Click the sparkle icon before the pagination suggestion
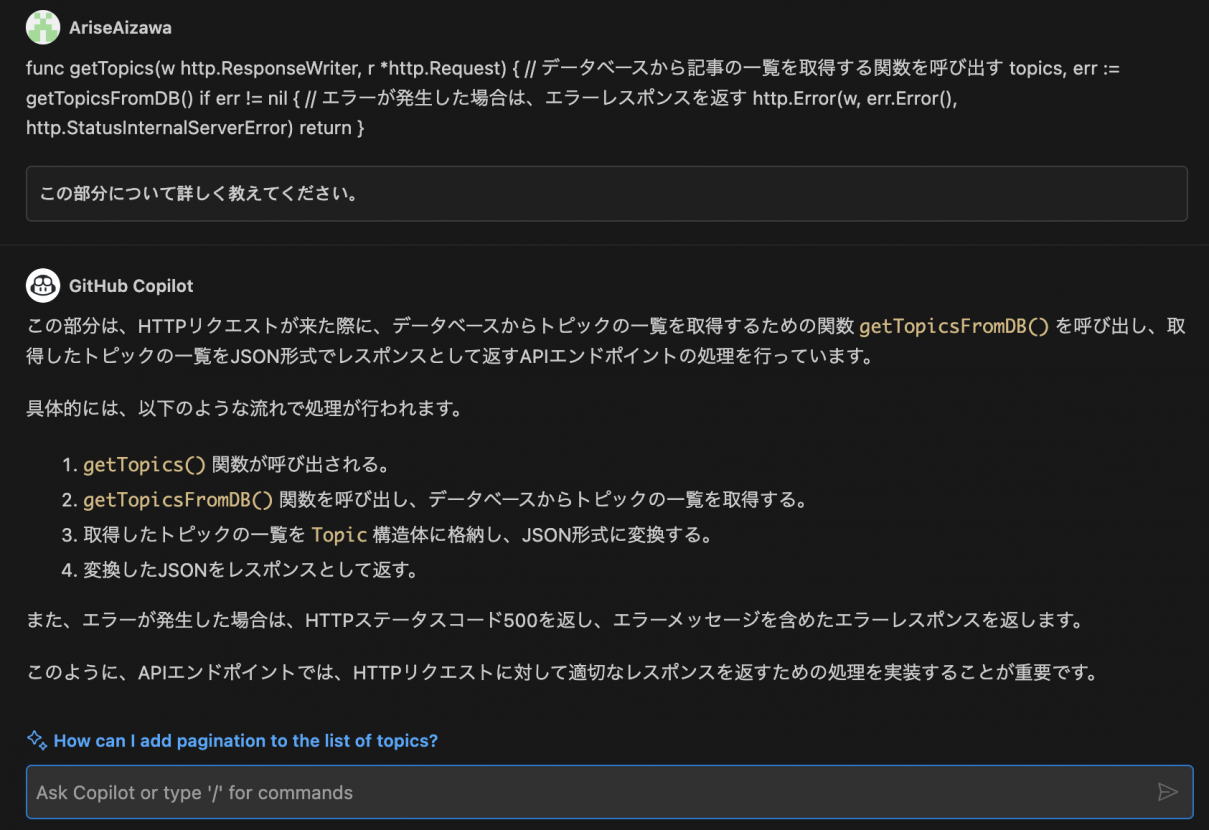The width and height of the screenshot is (1209, 830). (x=37, y=740)
